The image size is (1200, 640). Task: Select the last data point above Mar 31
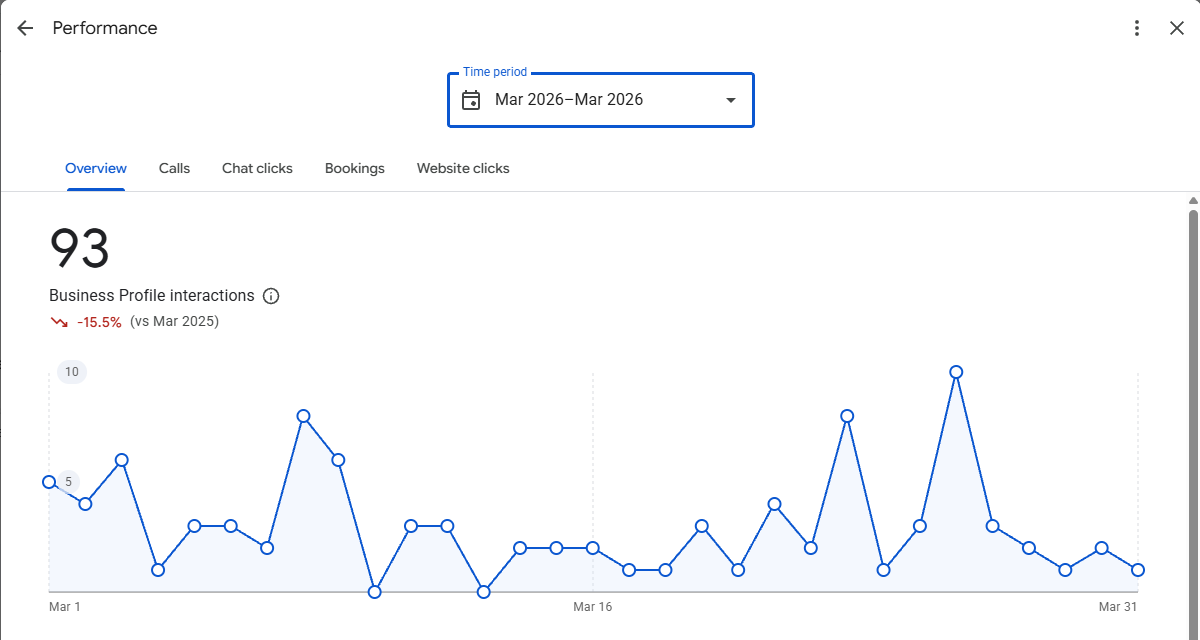(x=1137, y=570)
